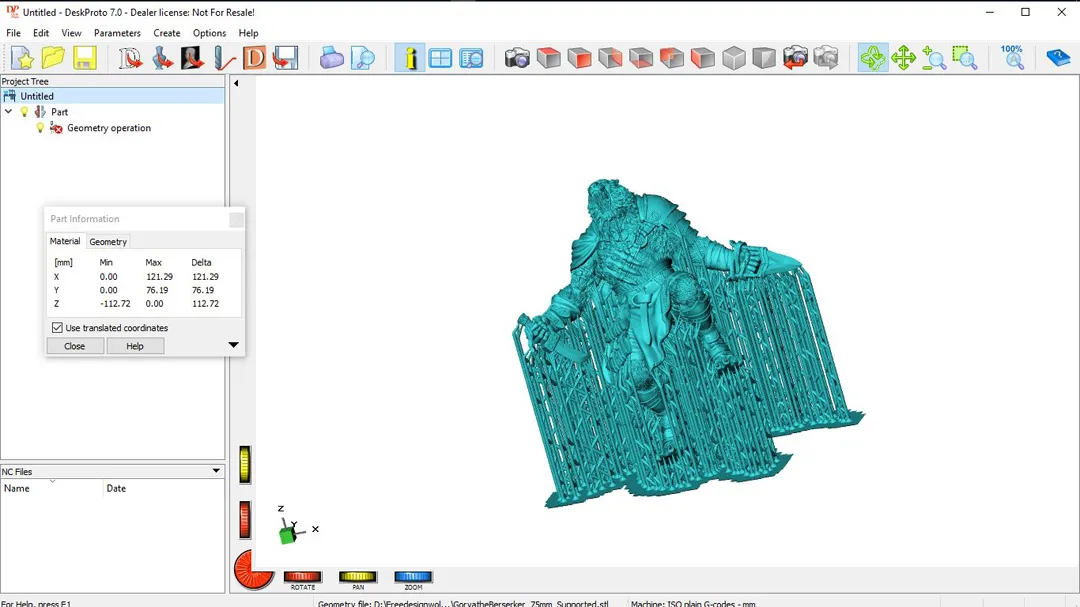Click the blue vase with red arrow icon
1080x607 pixels.
(x=161, y=59)
